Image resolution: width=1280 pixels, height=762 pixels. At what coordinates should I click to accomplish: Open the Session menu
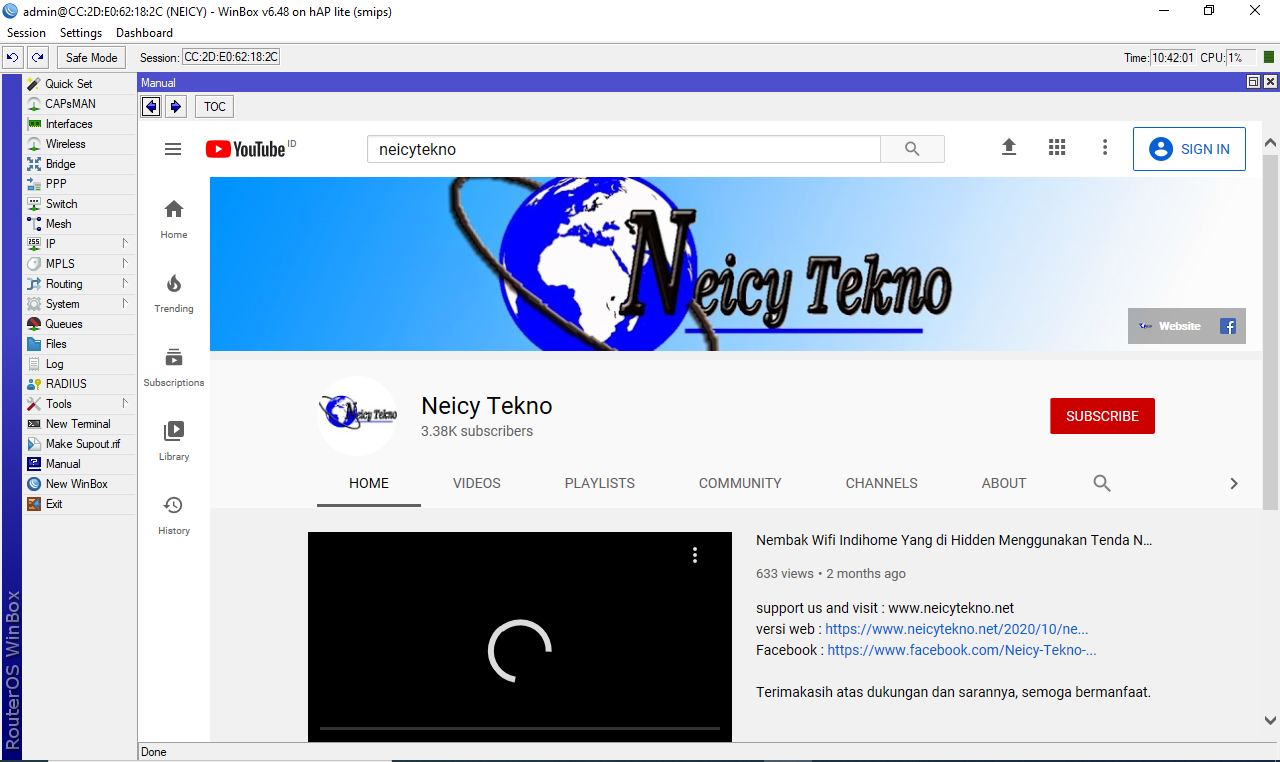pyautogui.click(x=26, y=33)
